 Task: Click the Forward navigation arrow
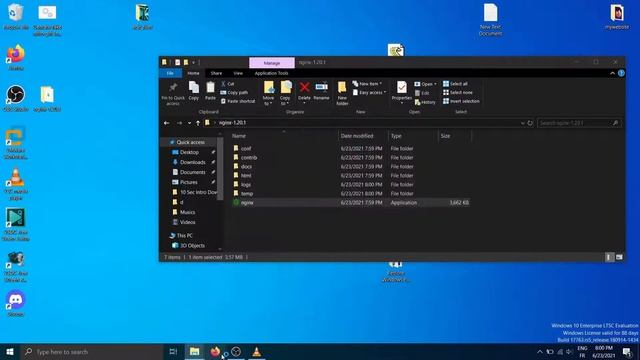click(179, 123)
